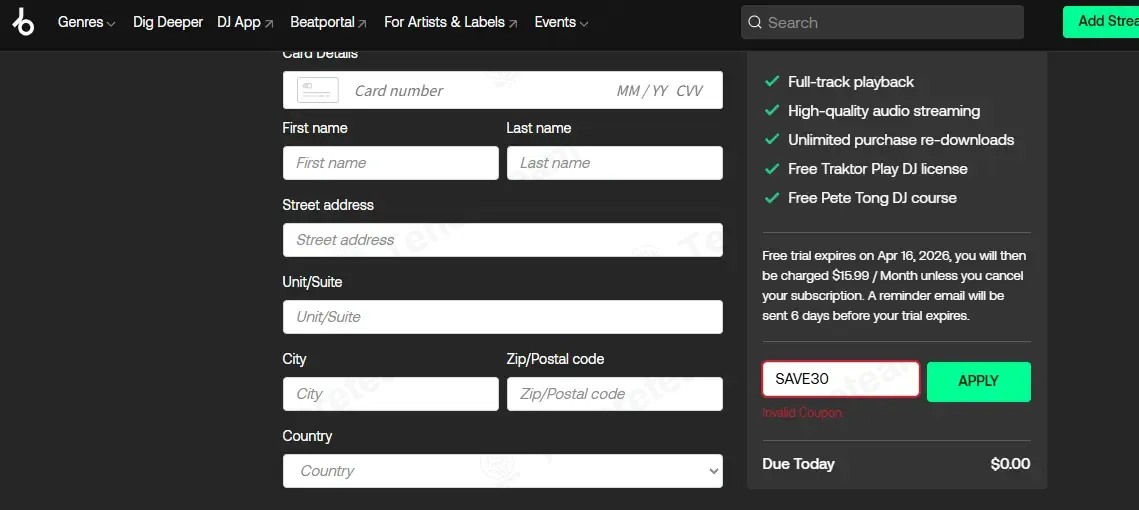
Task: Expand the Events menu
Action: click(561, 23)
